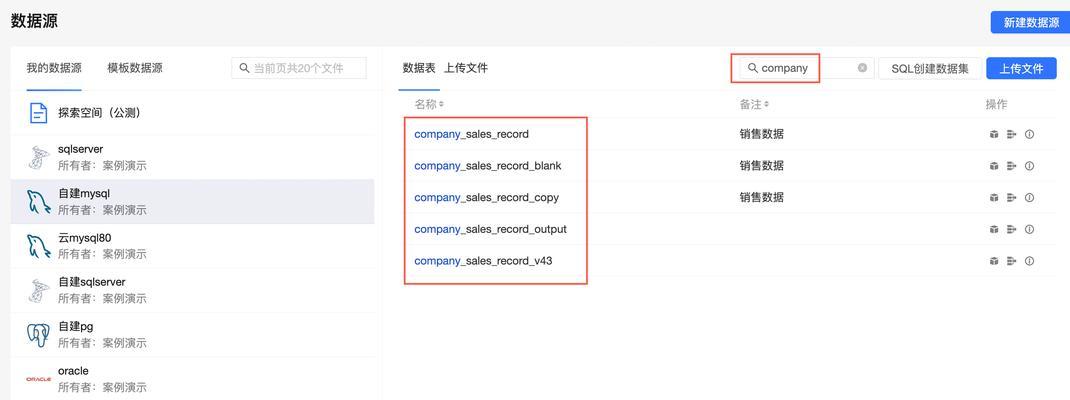Open the company_sales_record_blank table link
Screen dimensions: 1070x400
coord(488,166)
